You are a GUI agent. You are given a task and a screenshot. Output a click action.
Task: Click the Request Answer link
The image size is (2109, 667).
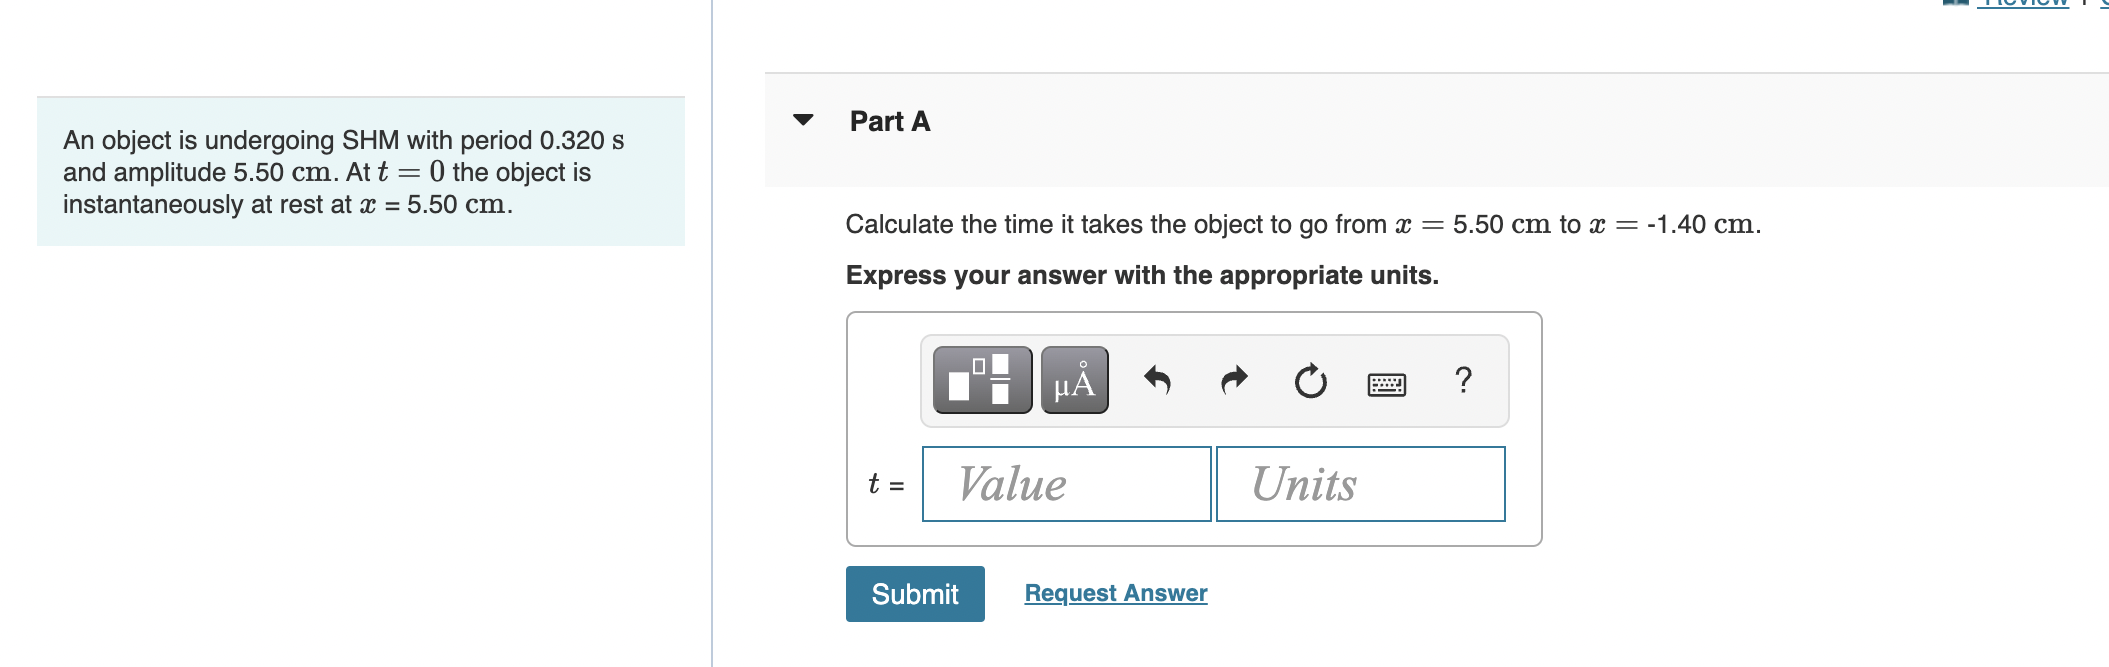[x=1114, y=592]
